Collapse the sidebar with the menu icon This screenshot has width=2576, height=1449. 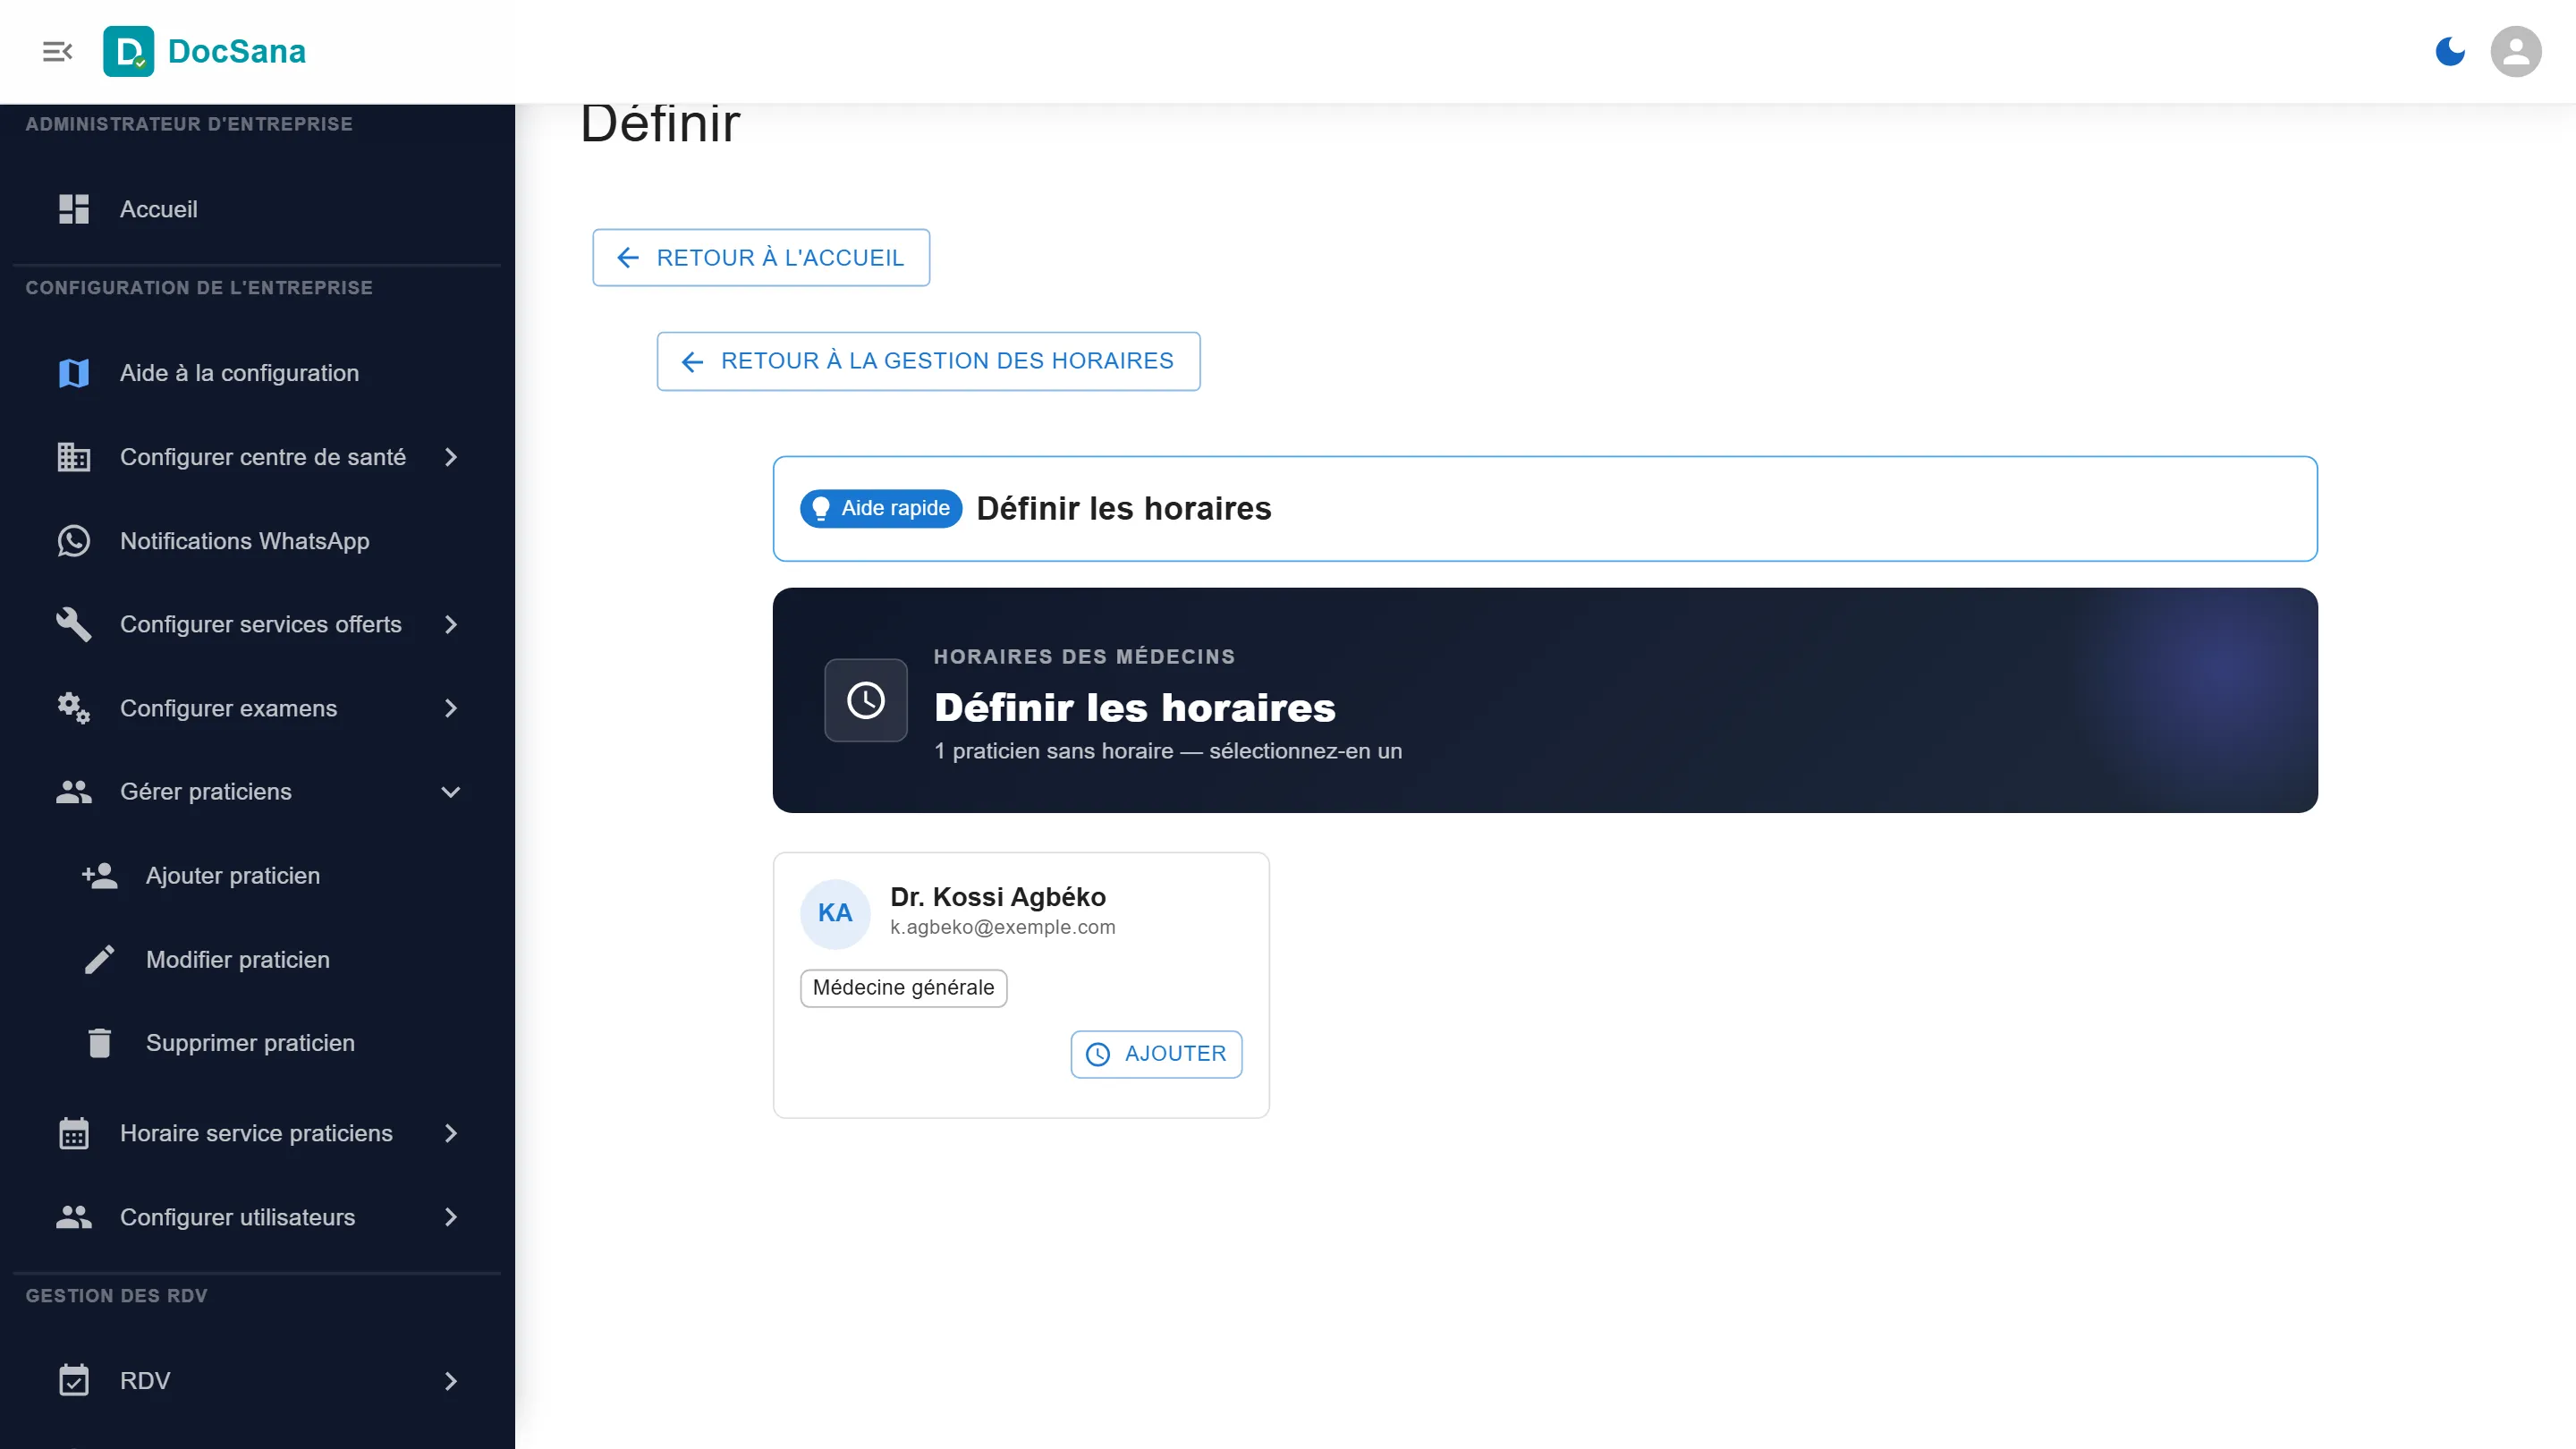57,51
